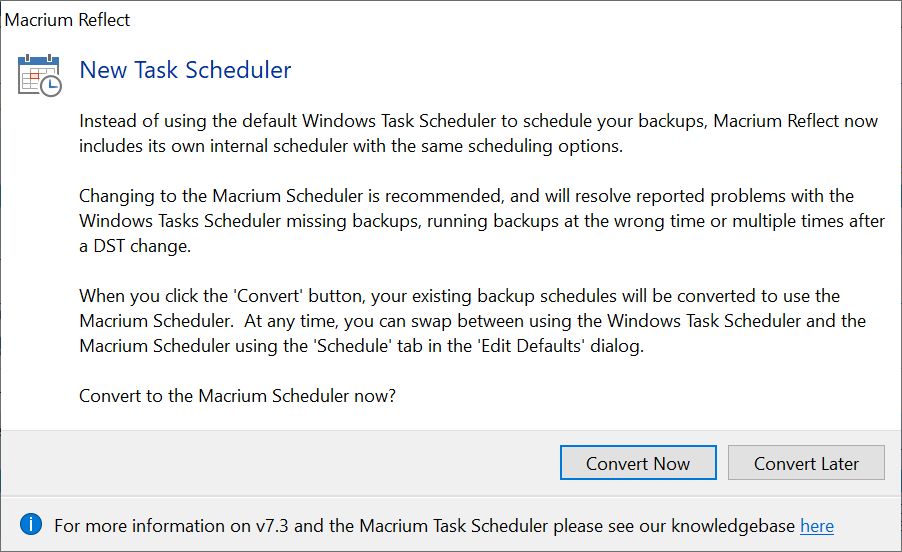Click the words 'a DST change'

135,246
